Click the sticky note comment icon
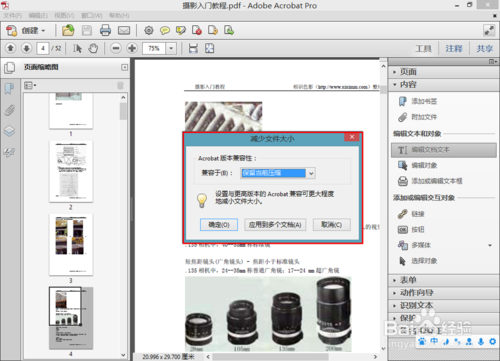Screen dimensions: 500x361 click(165, 31)
